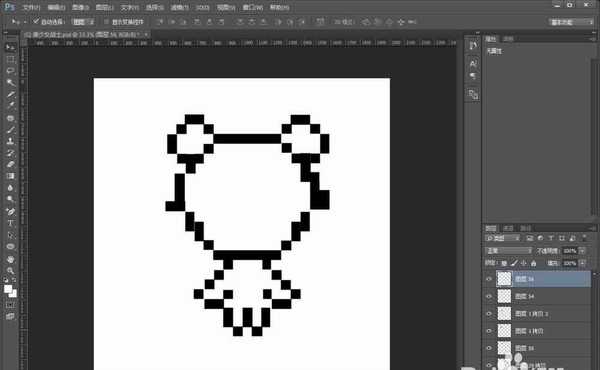Open the layer filter type dropdown
The image size is (600, 370).
pos(503,238)
